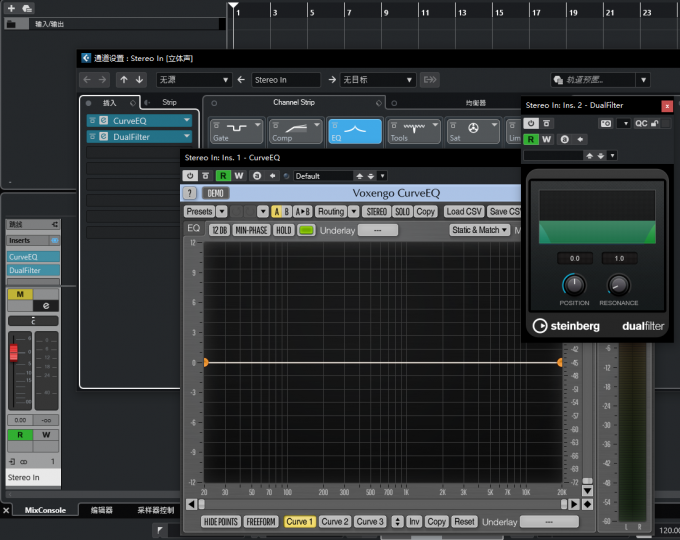The width and height of the screenshot is (680, 540).
Task: Click the DualFilter side-chain circle icon
Action: click(564, 139)
